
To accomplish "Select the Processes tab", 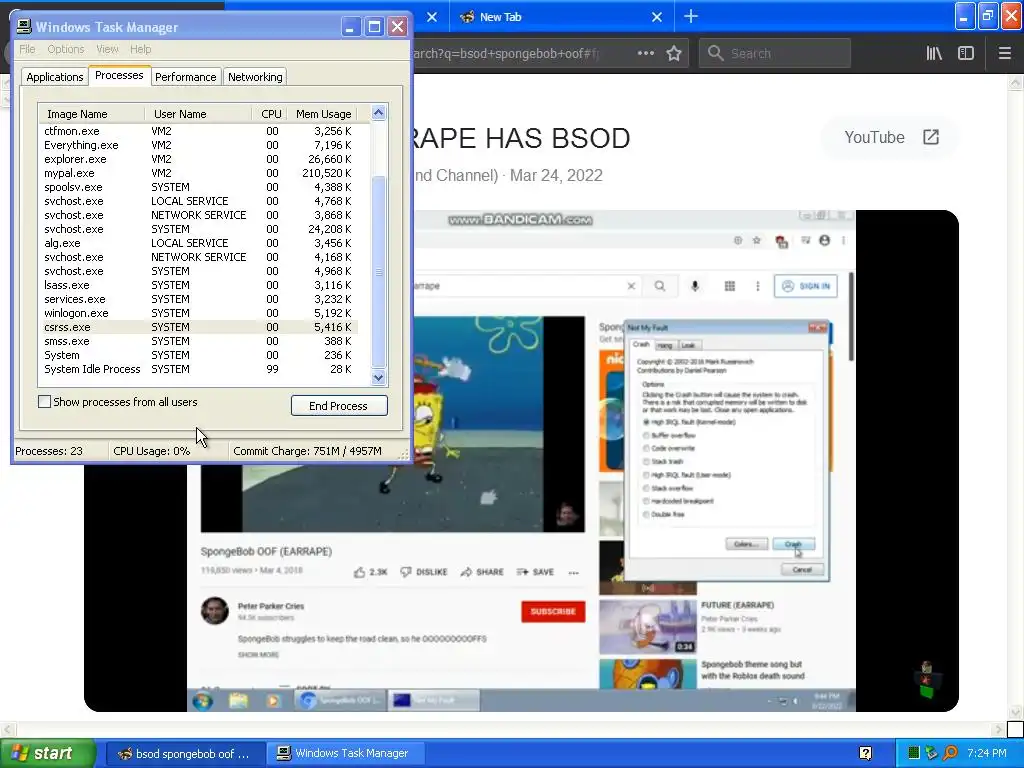I will coord(119,76).
